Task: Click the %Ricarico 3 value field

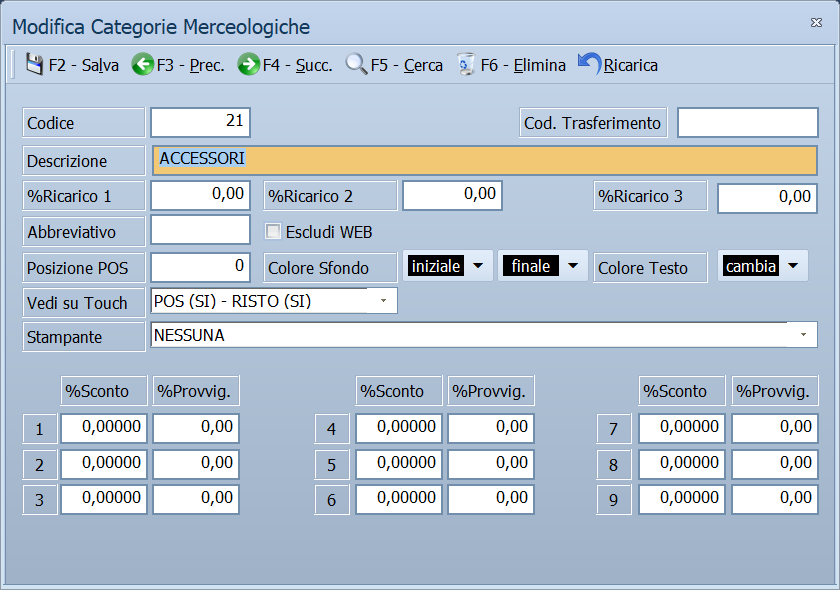Action: [x=768, y=198]
